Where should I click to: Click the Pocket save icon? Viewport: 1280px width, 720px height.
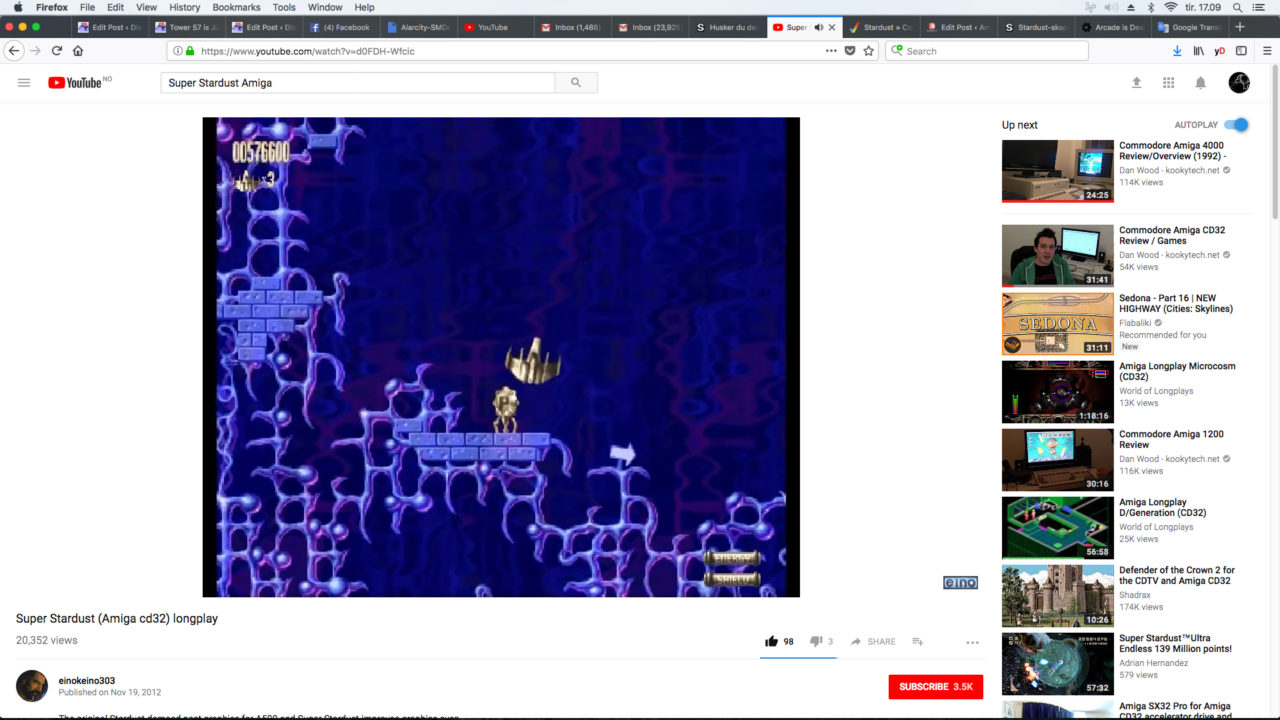coord(850,51)
